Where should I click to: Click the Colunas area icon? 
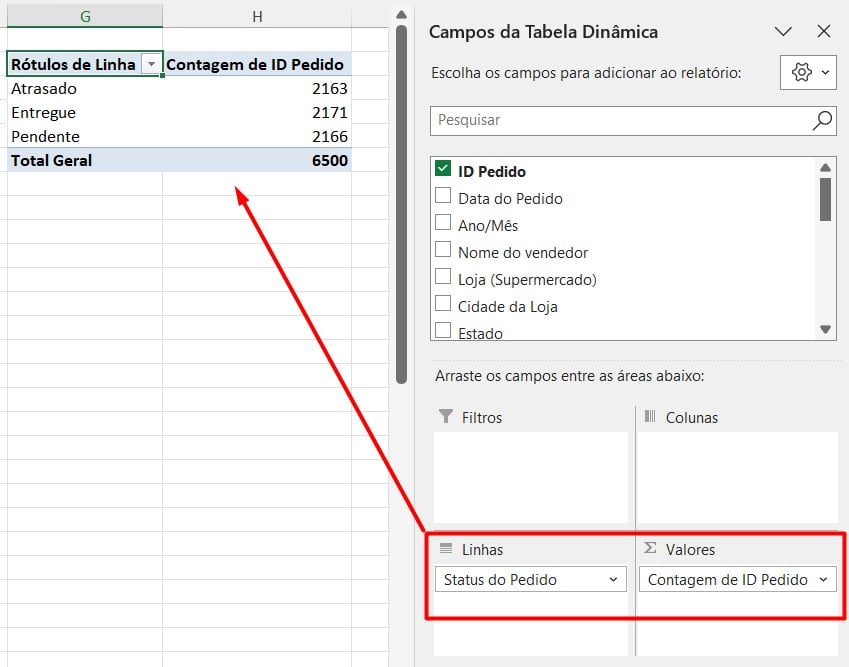(650, 417)
